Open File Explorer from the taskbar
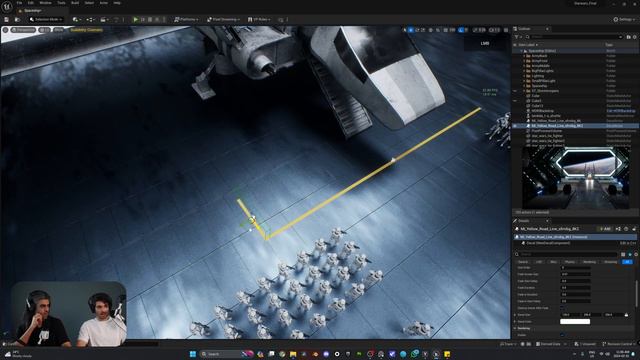 tap(293, 354)
